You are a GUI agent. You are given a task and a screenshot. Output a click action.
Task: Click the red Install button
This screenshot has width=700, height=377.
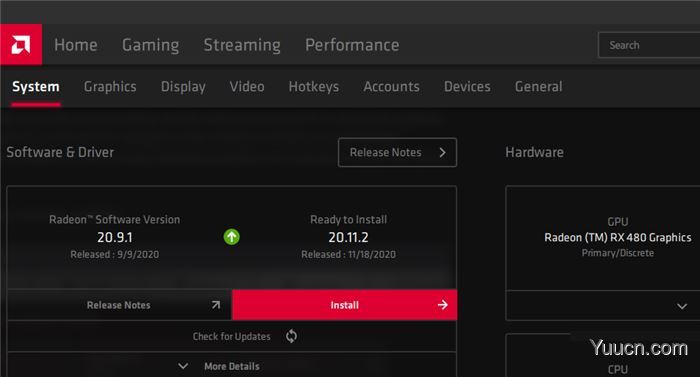(x=345, y=305)
